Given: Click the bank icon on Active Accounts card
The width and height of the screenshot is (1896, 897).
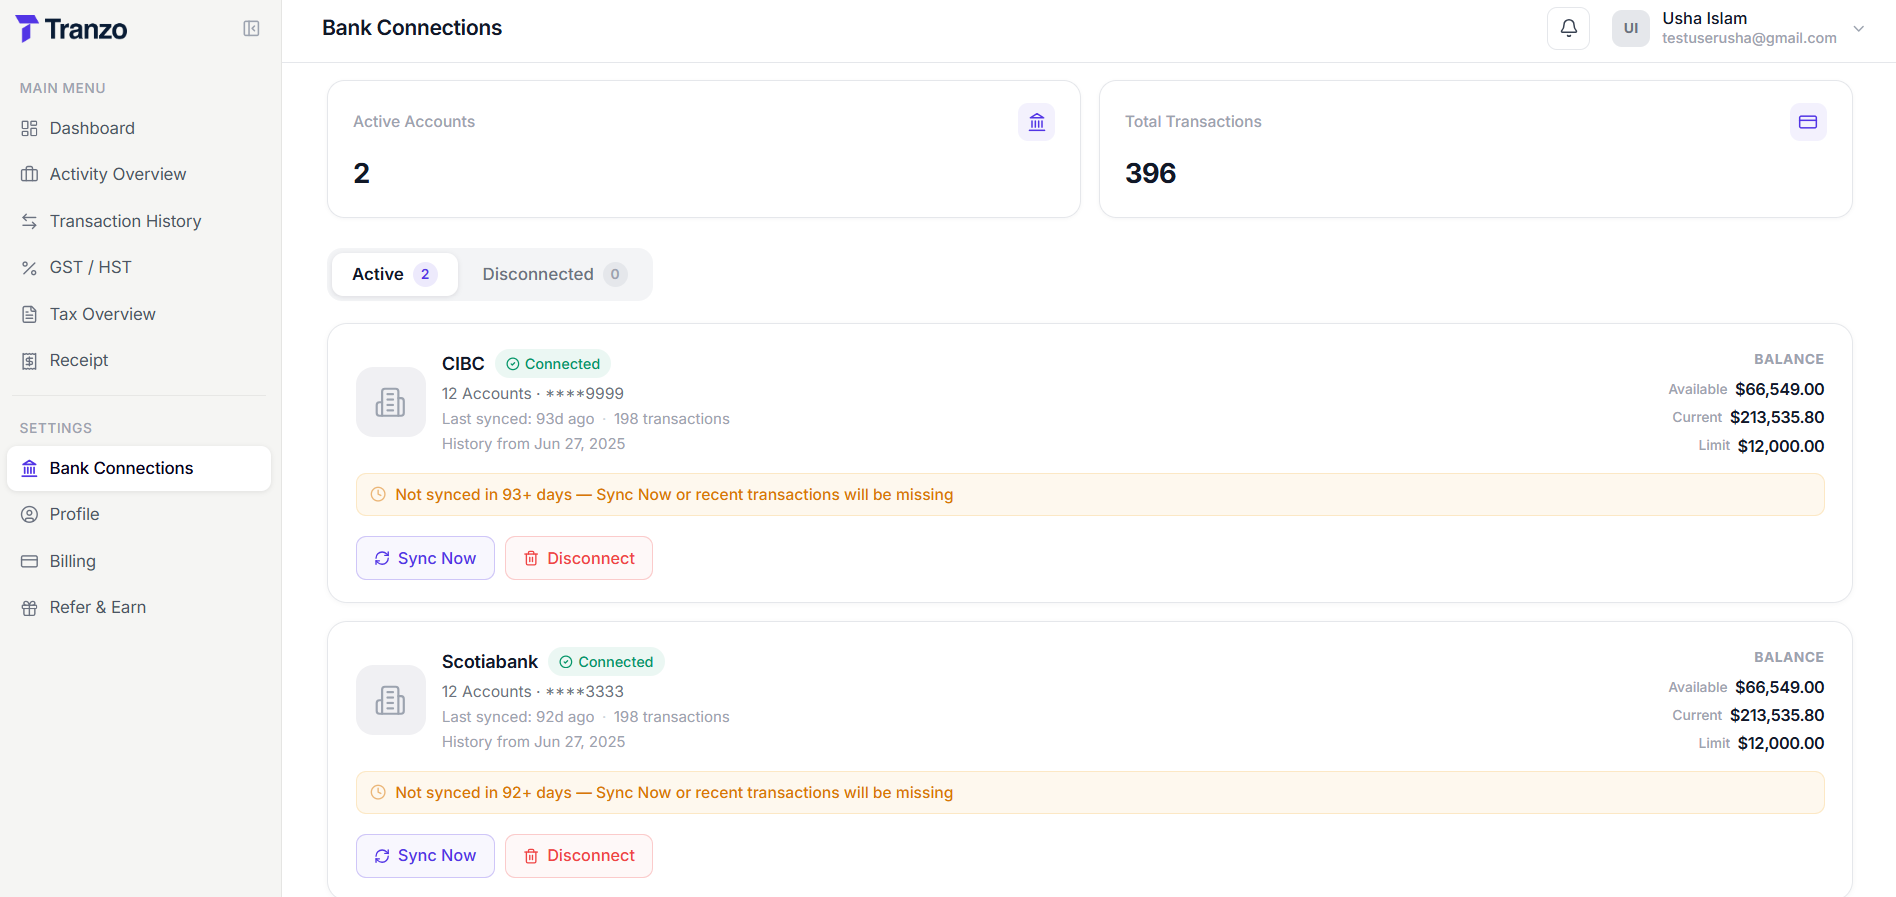Looking at the screenshot, I should [x=1036, y=122].
